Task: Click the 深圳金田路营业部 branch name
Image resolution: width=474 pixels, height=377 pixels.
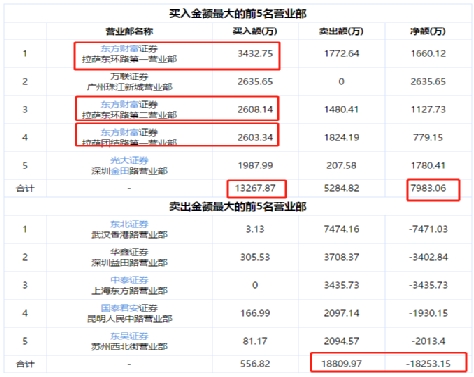Action: [129, 171]
